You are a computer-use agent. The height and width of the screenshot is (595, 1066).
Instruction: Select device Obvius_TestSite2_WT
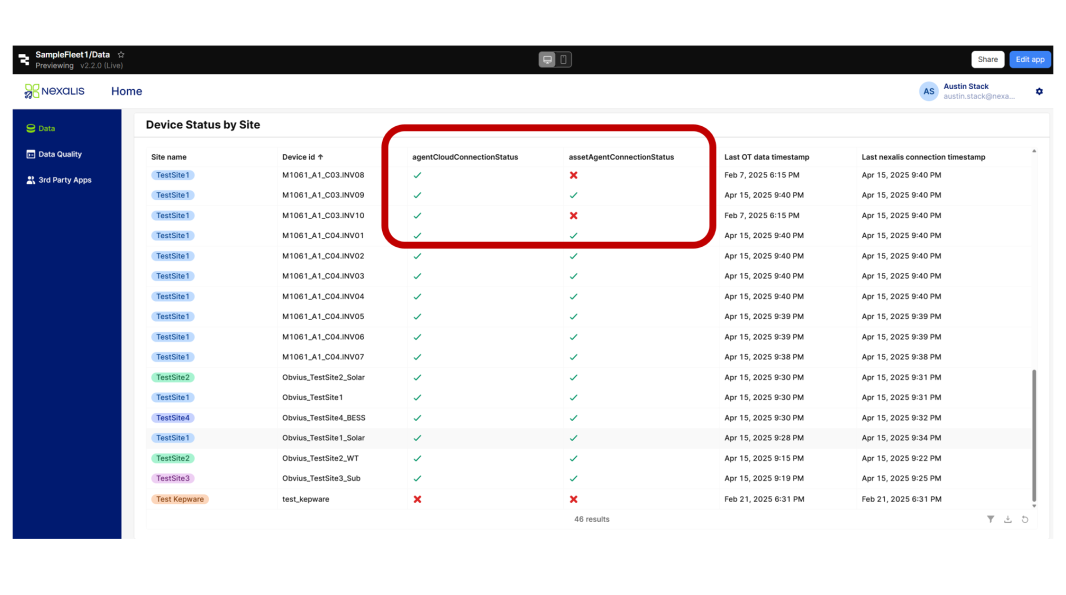pyautogui.click(x=320, y=458)
